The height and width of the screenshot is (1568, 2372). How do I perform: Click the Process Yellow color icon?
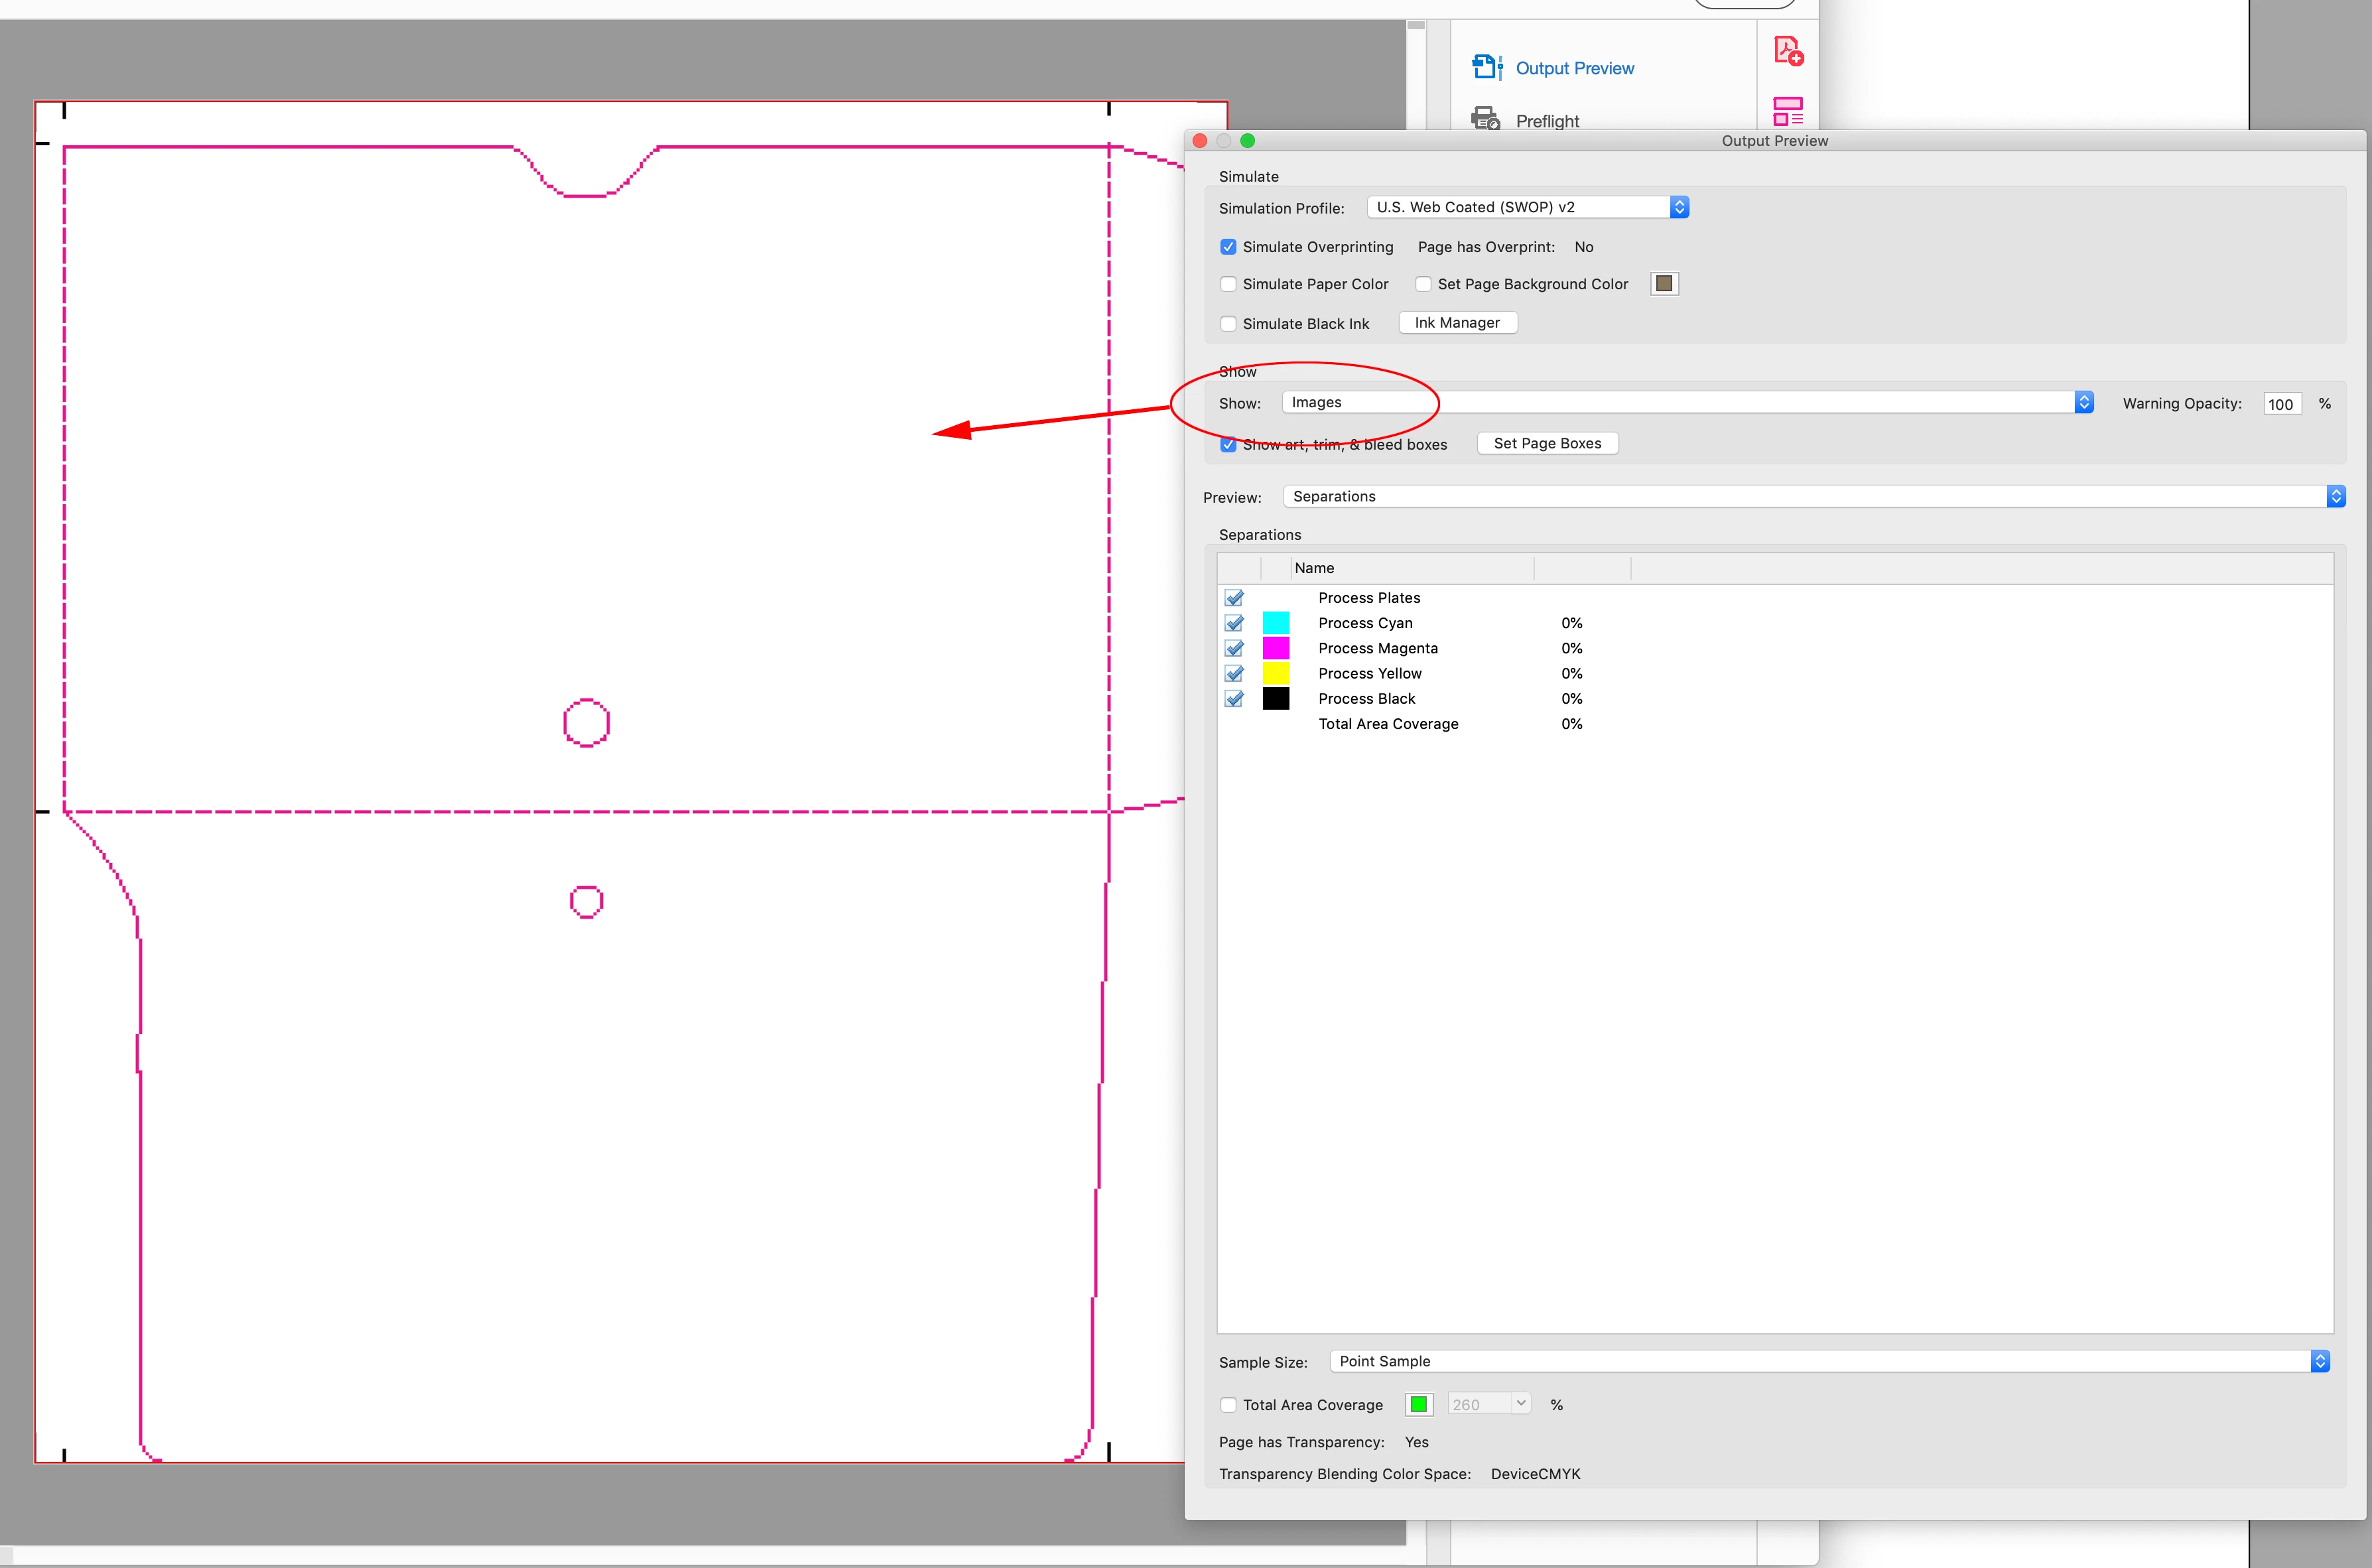click(x=1275, y=673)
